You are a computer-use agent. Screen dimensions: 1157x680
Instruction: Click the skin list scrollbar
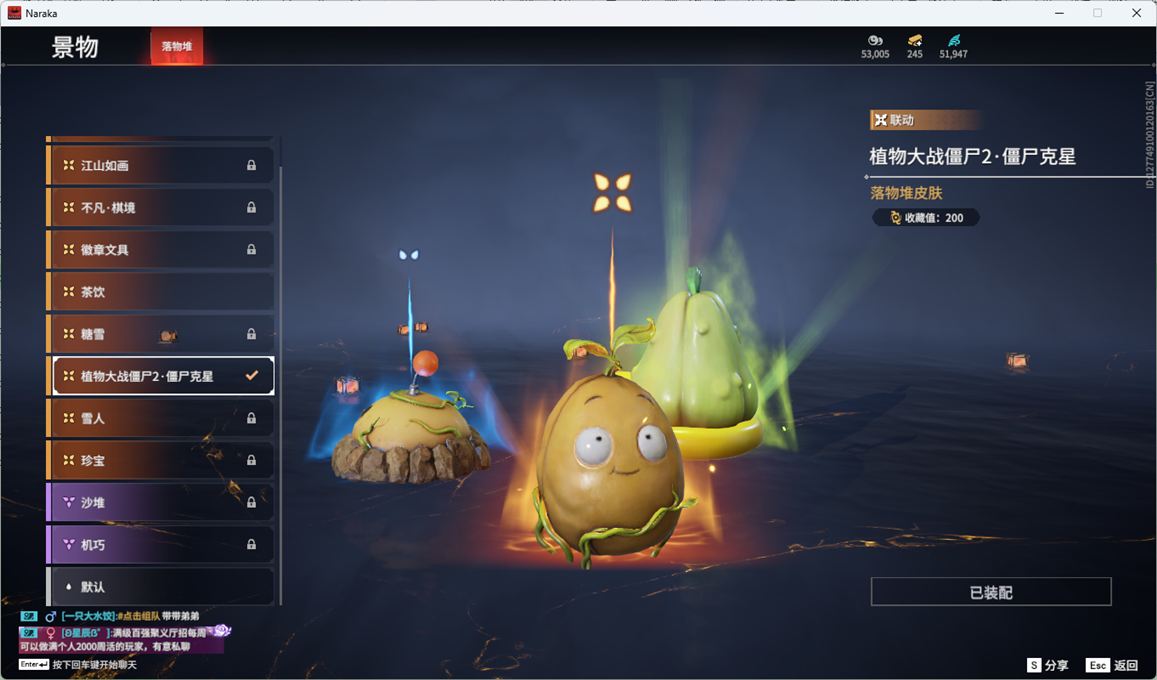coord(280,380)
